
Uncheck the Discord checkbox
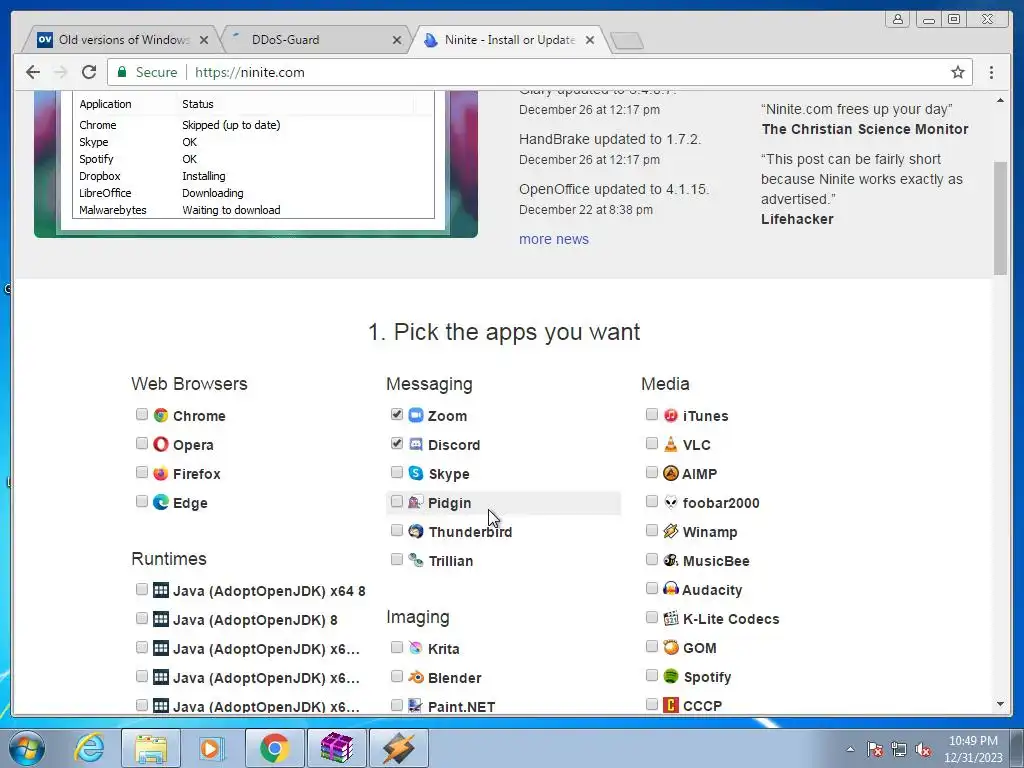(396, 443)
